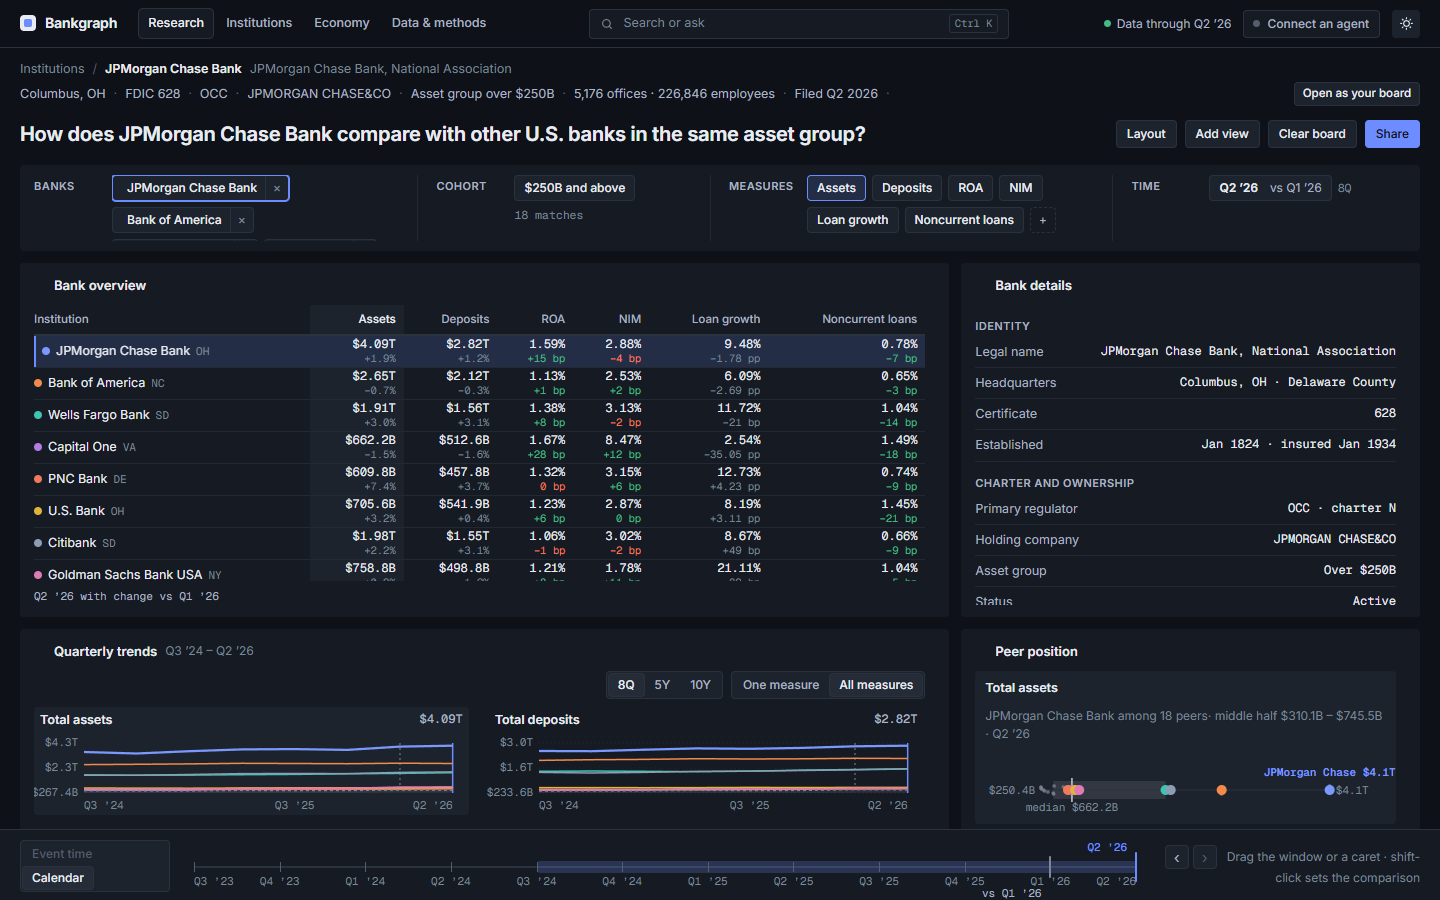Open the Q2 '26 vs Q1 '26 time selector

click(1270, 188)
